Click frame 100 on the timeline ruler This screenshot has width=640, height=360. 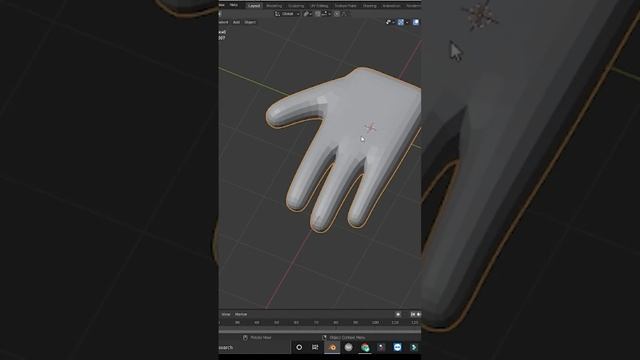click(x=375, y=322)
